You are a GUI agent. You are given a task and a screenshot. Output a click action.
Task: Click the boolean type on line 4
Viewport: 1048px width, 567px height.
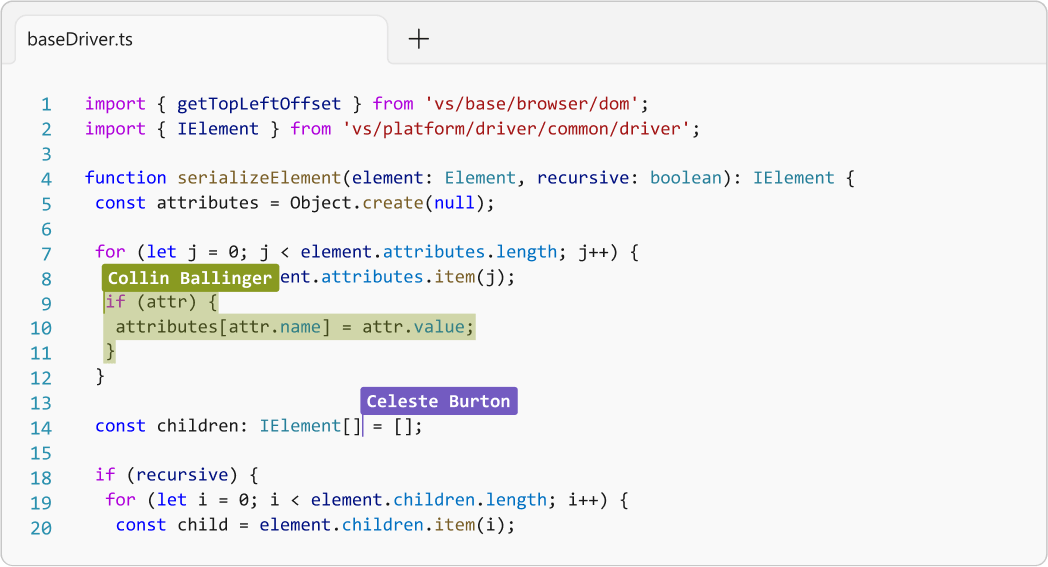[x=685, y=178]
